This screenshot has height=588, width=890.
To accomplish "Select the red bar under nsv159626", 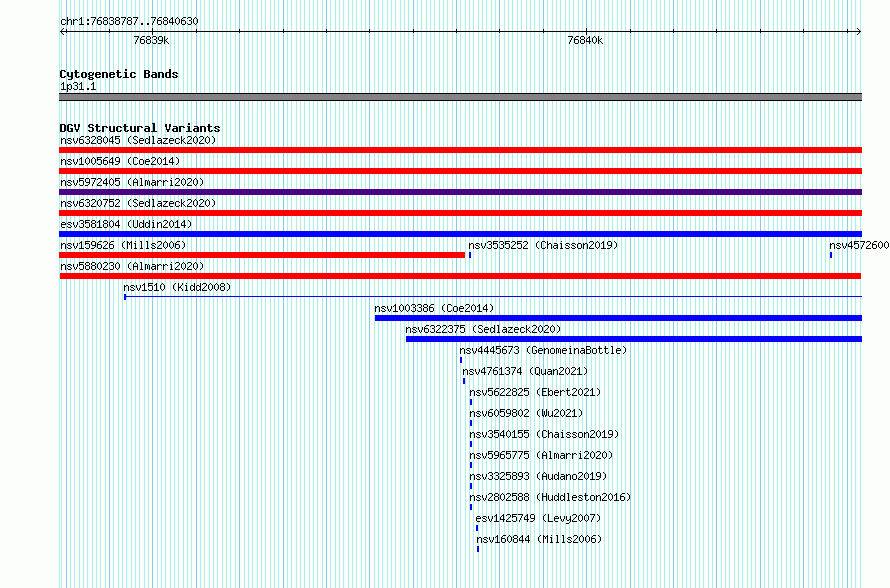I will pyautogui.click(x=262, y=255).
